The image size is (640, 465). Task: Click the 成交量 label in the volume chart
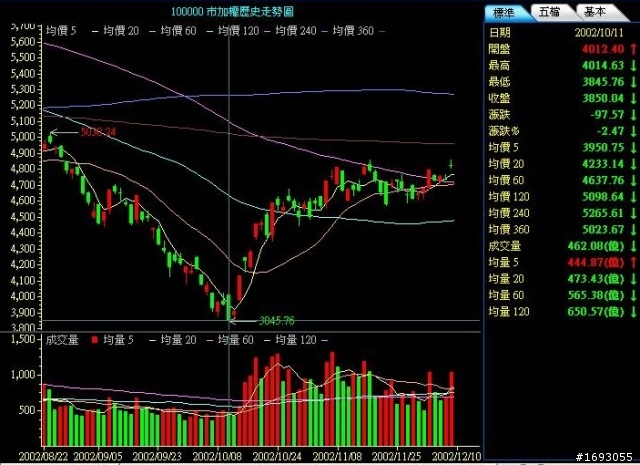(62, 340)
